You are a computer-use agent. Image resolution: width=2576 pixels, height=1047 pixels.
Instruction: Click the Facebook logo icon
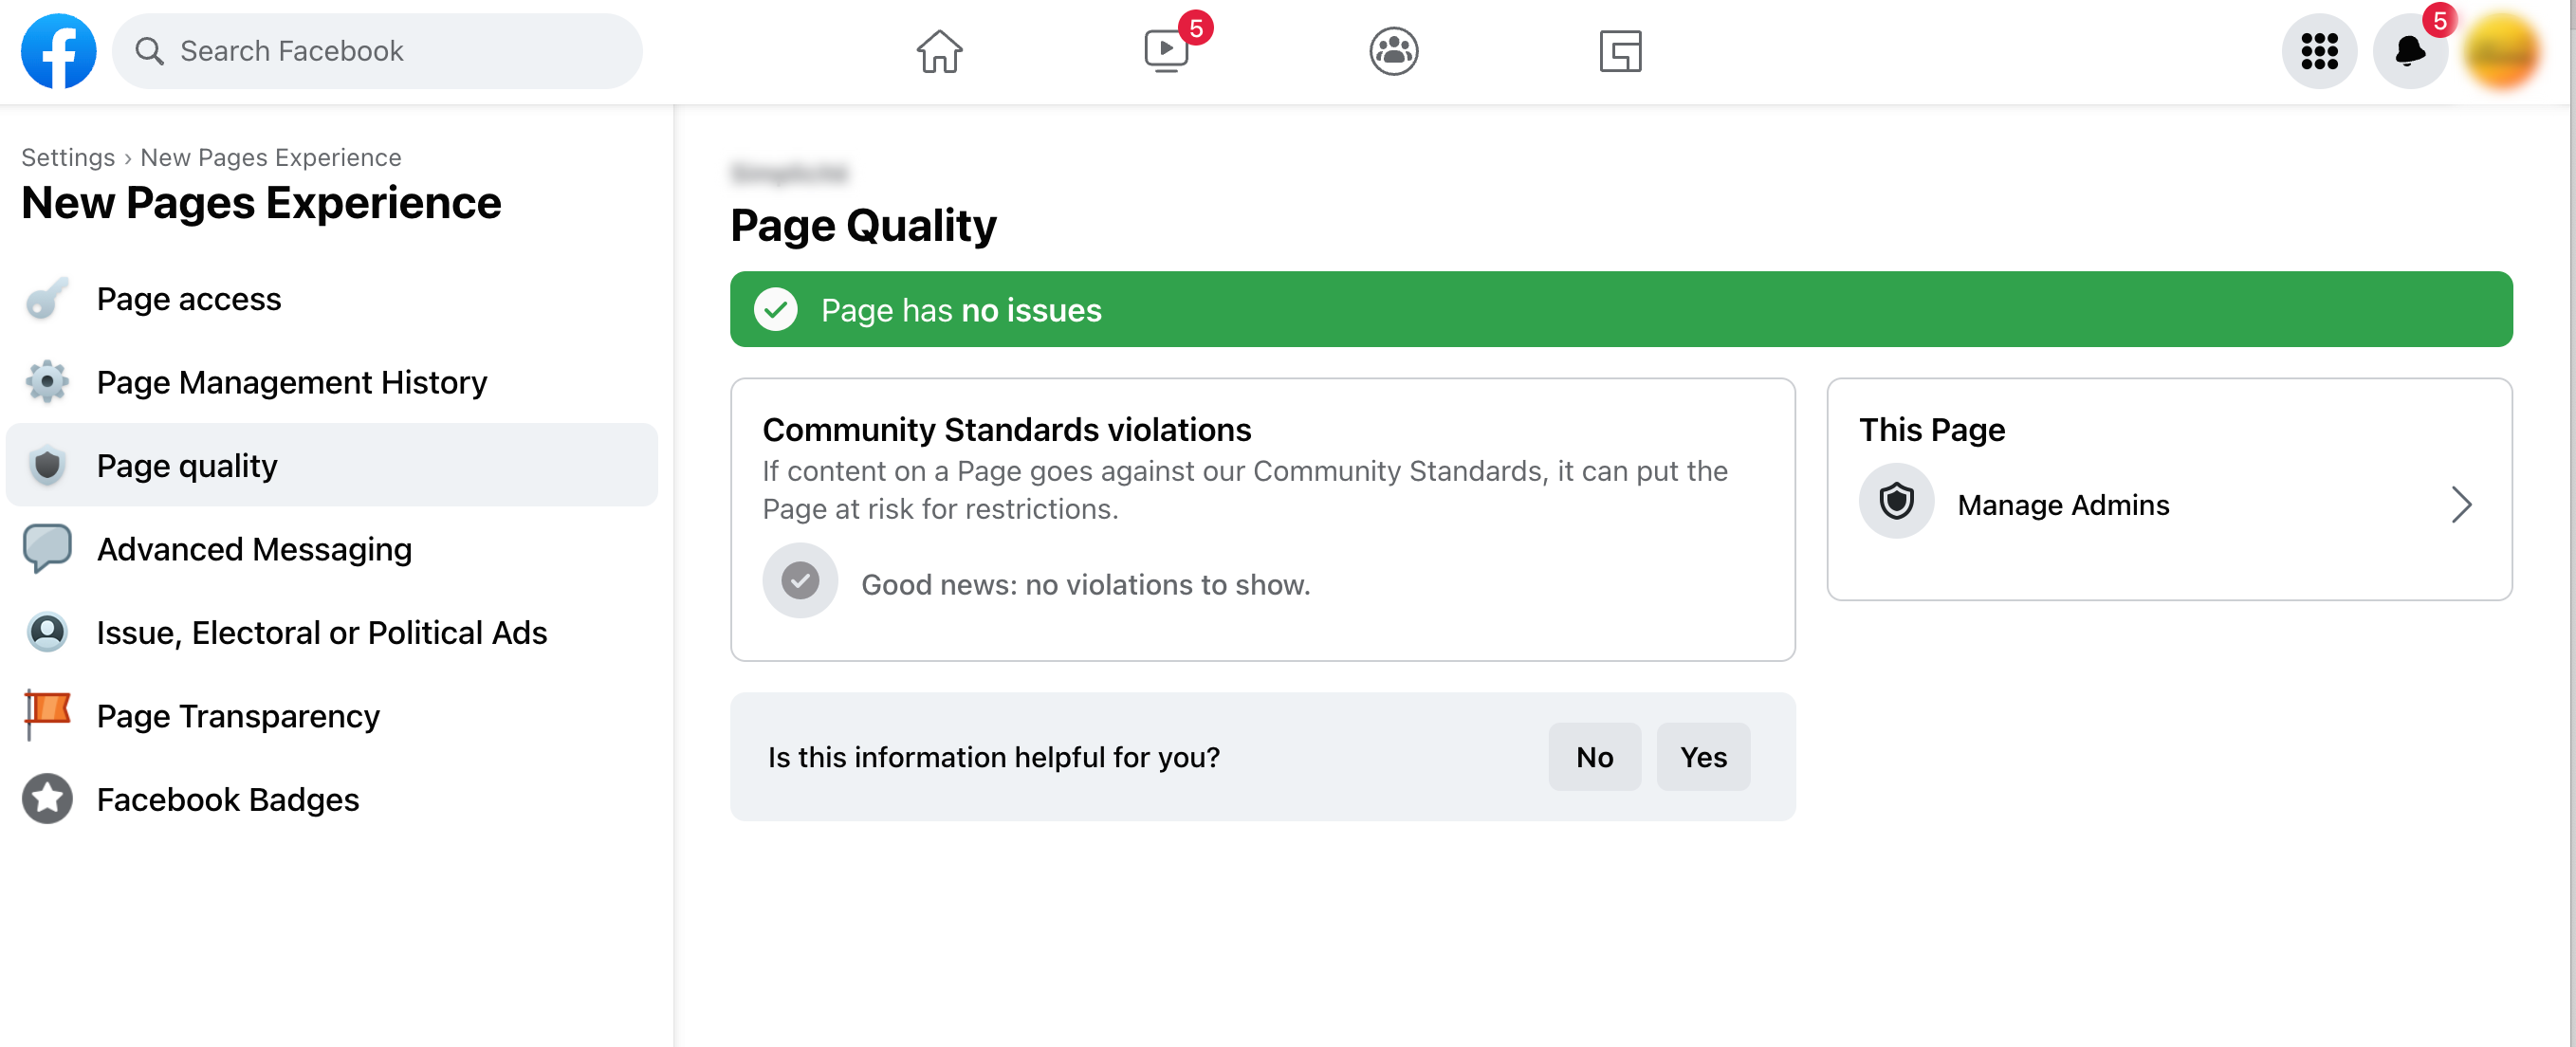pos(58,51)
